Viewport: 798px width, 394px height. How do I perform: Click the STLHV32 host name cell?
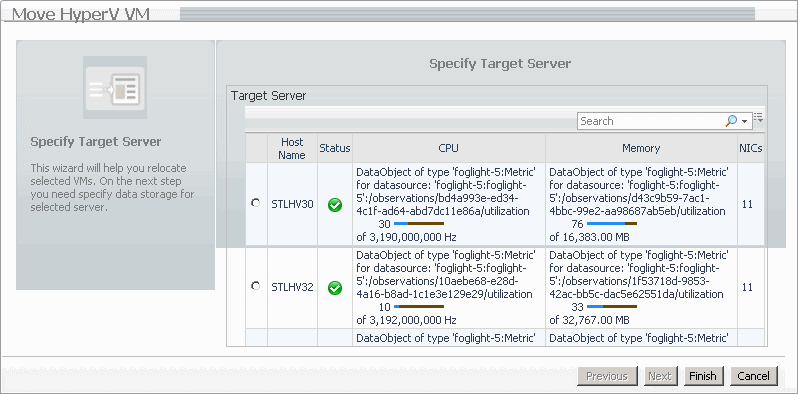click(292, 288)
